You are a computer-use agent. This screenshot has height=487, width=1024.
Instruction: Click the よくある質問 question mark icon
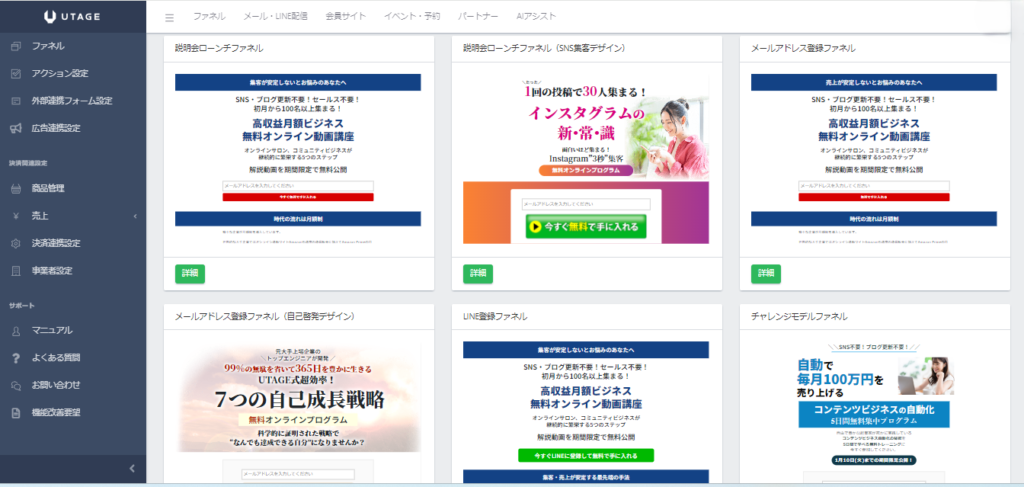15,357
